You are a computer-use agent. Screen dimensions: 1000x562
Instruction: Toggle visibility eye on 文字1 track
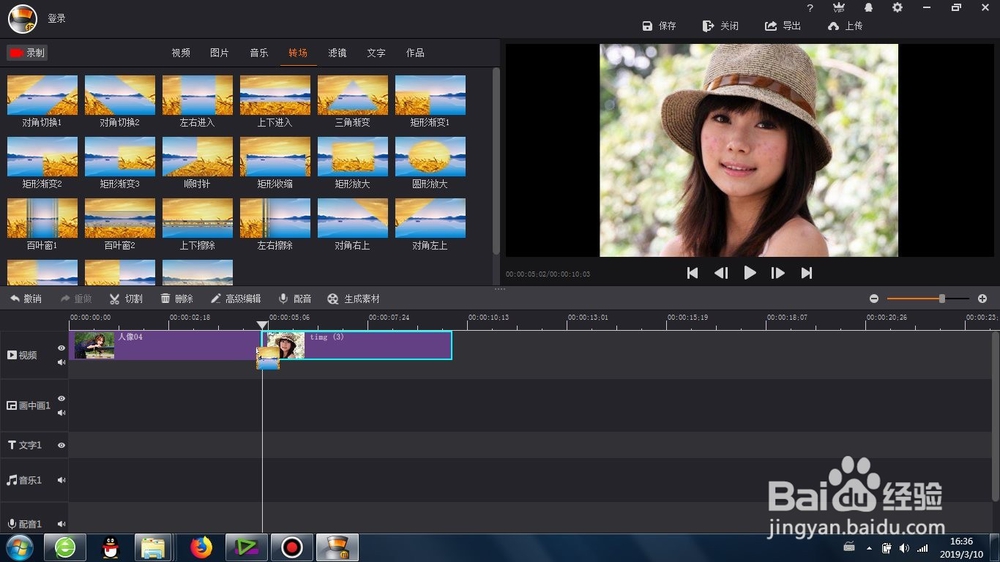(61, 445)
